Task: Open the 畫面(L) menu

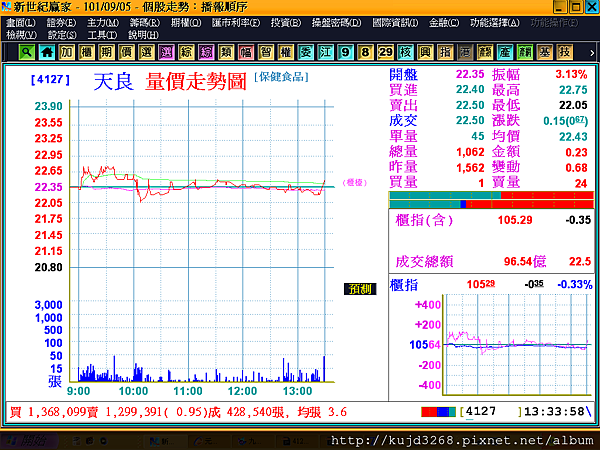Action: (x=21, y=23)
